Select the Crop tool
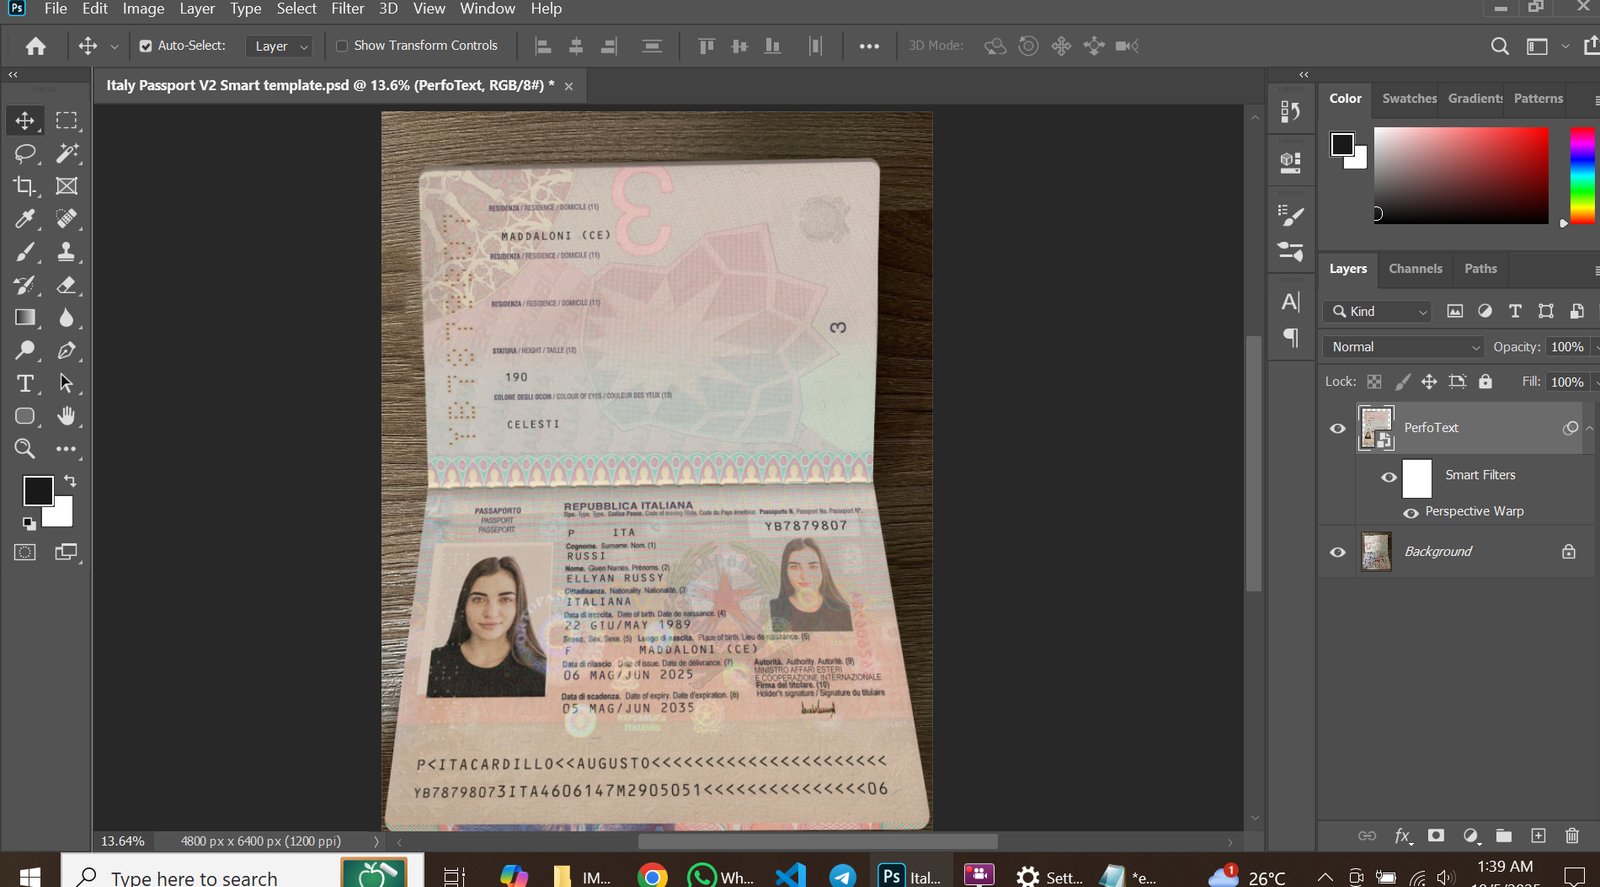 point(25,186)
